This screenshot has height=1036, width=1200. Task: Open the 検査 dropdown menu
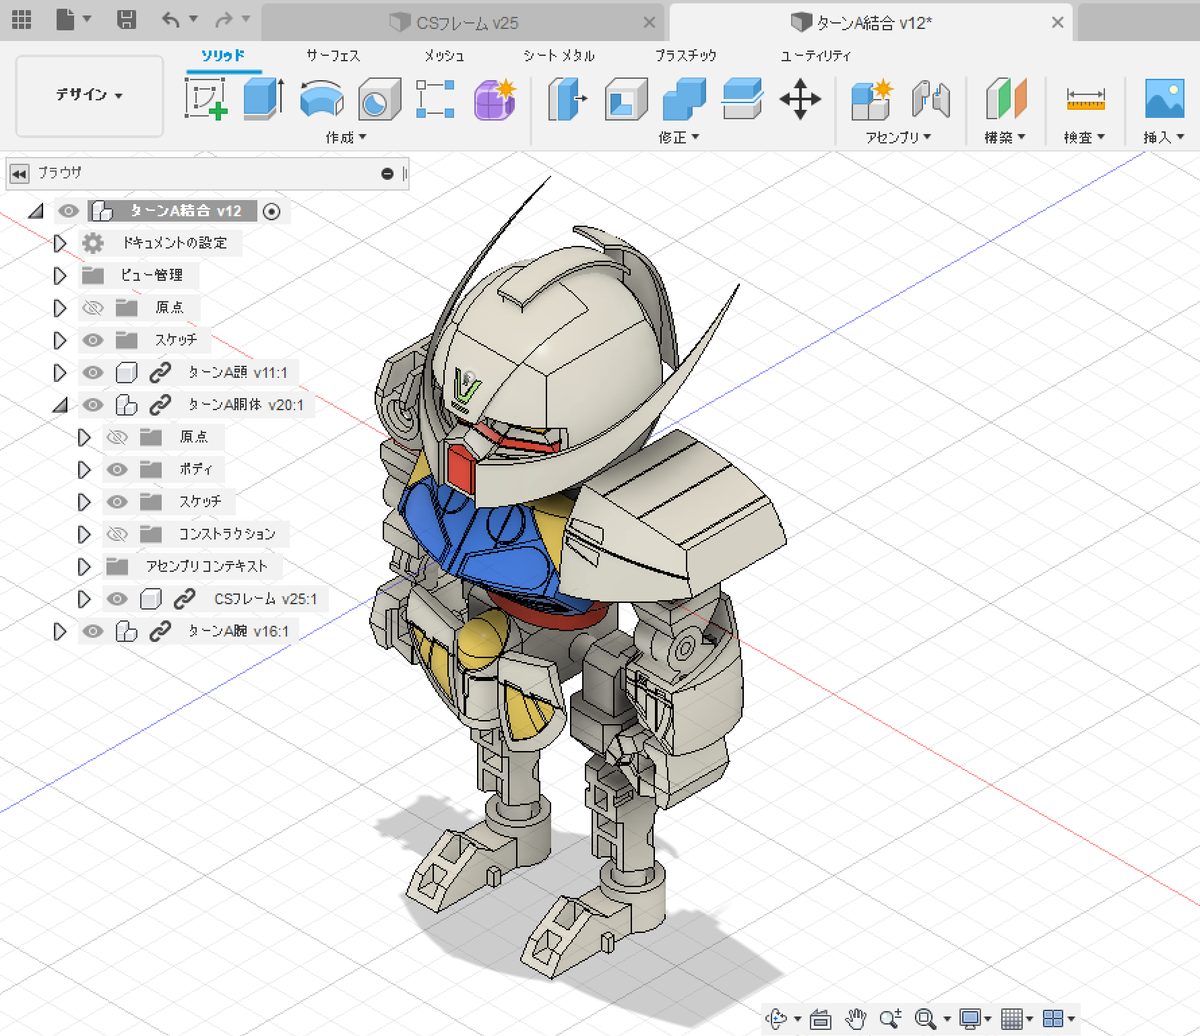1086,137
